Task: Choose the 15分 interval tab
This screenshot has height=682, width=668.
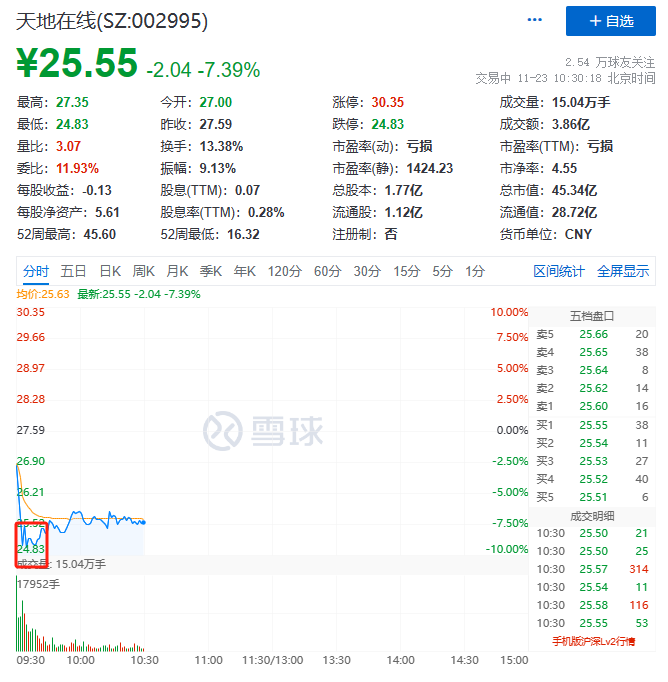Action: pyautogui.click(x=407, y=271)
